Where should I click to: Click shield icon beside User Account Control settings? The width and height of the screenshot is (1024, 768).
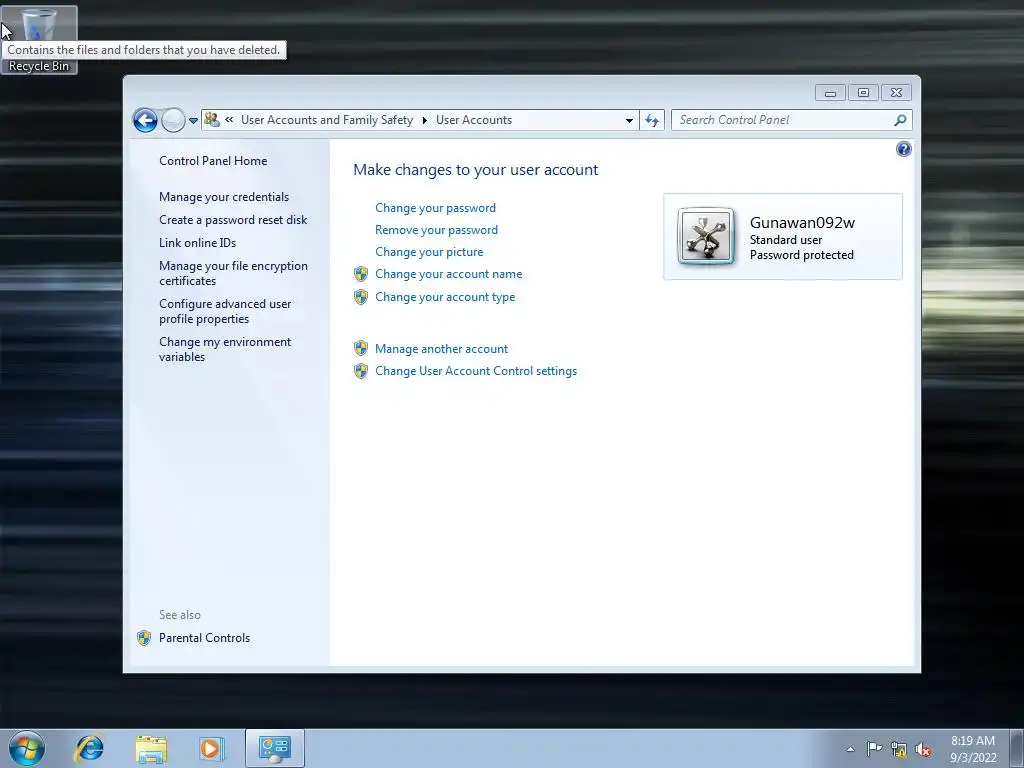coord(361,371)
